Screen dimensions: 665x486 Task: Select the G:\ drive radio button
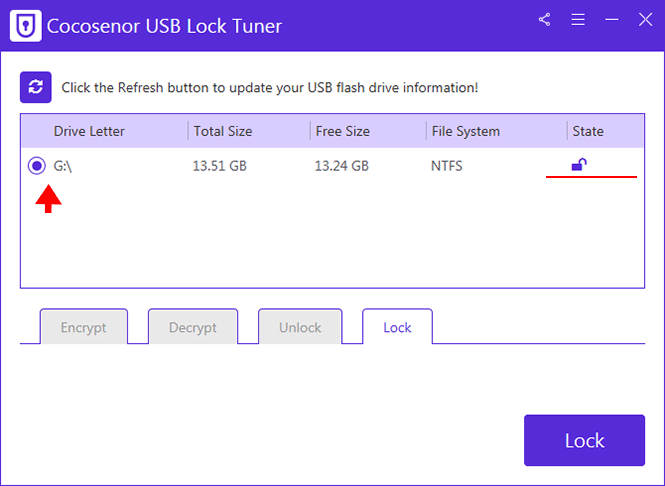(37, 165)
